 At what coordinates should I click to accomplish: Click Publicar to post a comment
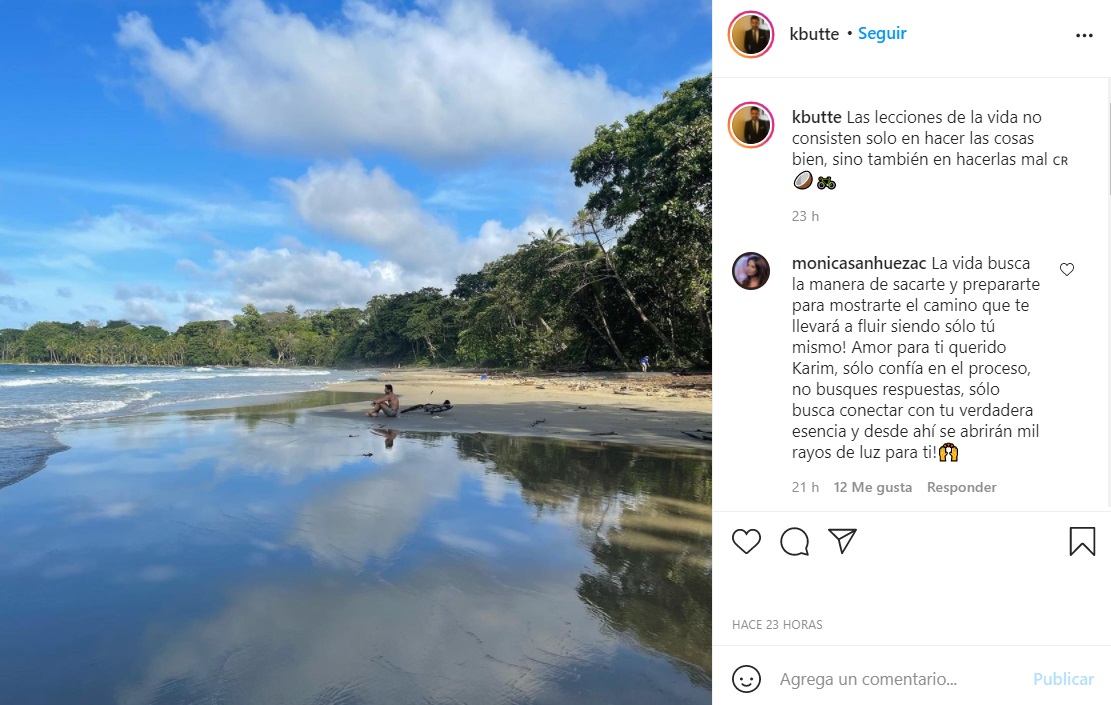click(x=1063, y=679)
